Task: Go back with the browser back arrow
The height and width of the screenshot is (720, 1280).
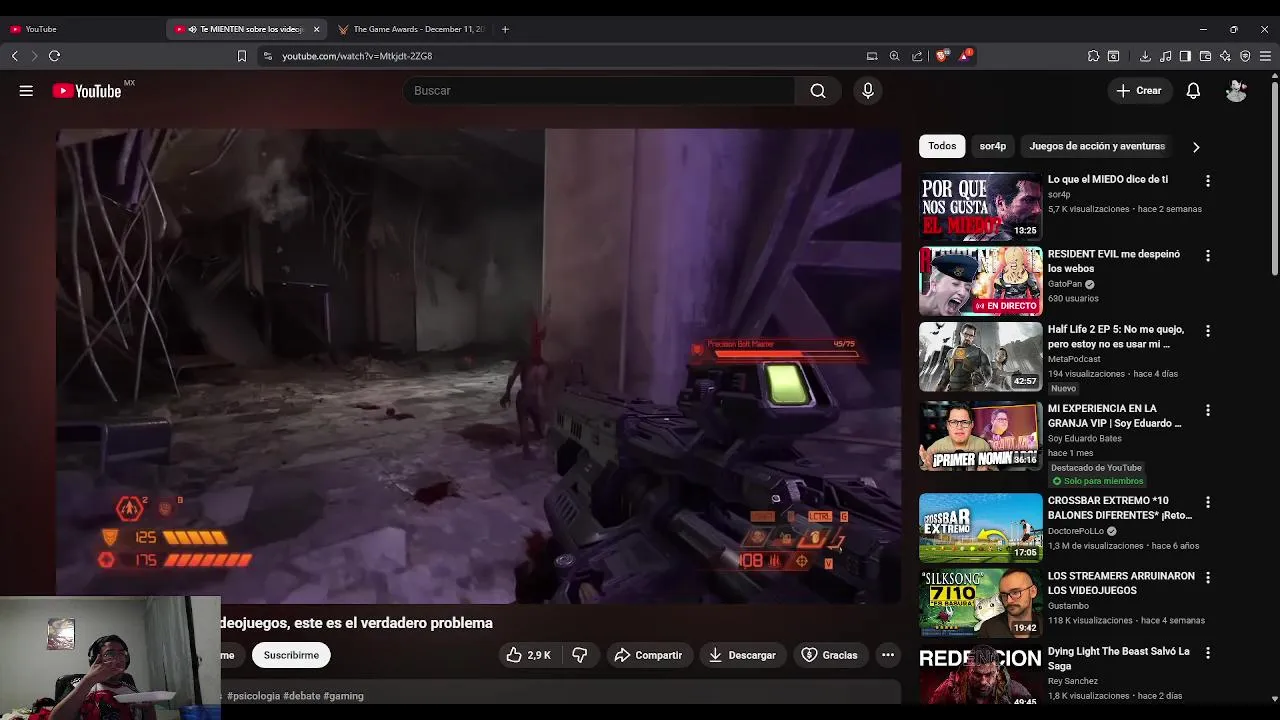Action: pyautogui.click(x=15, y=56)
